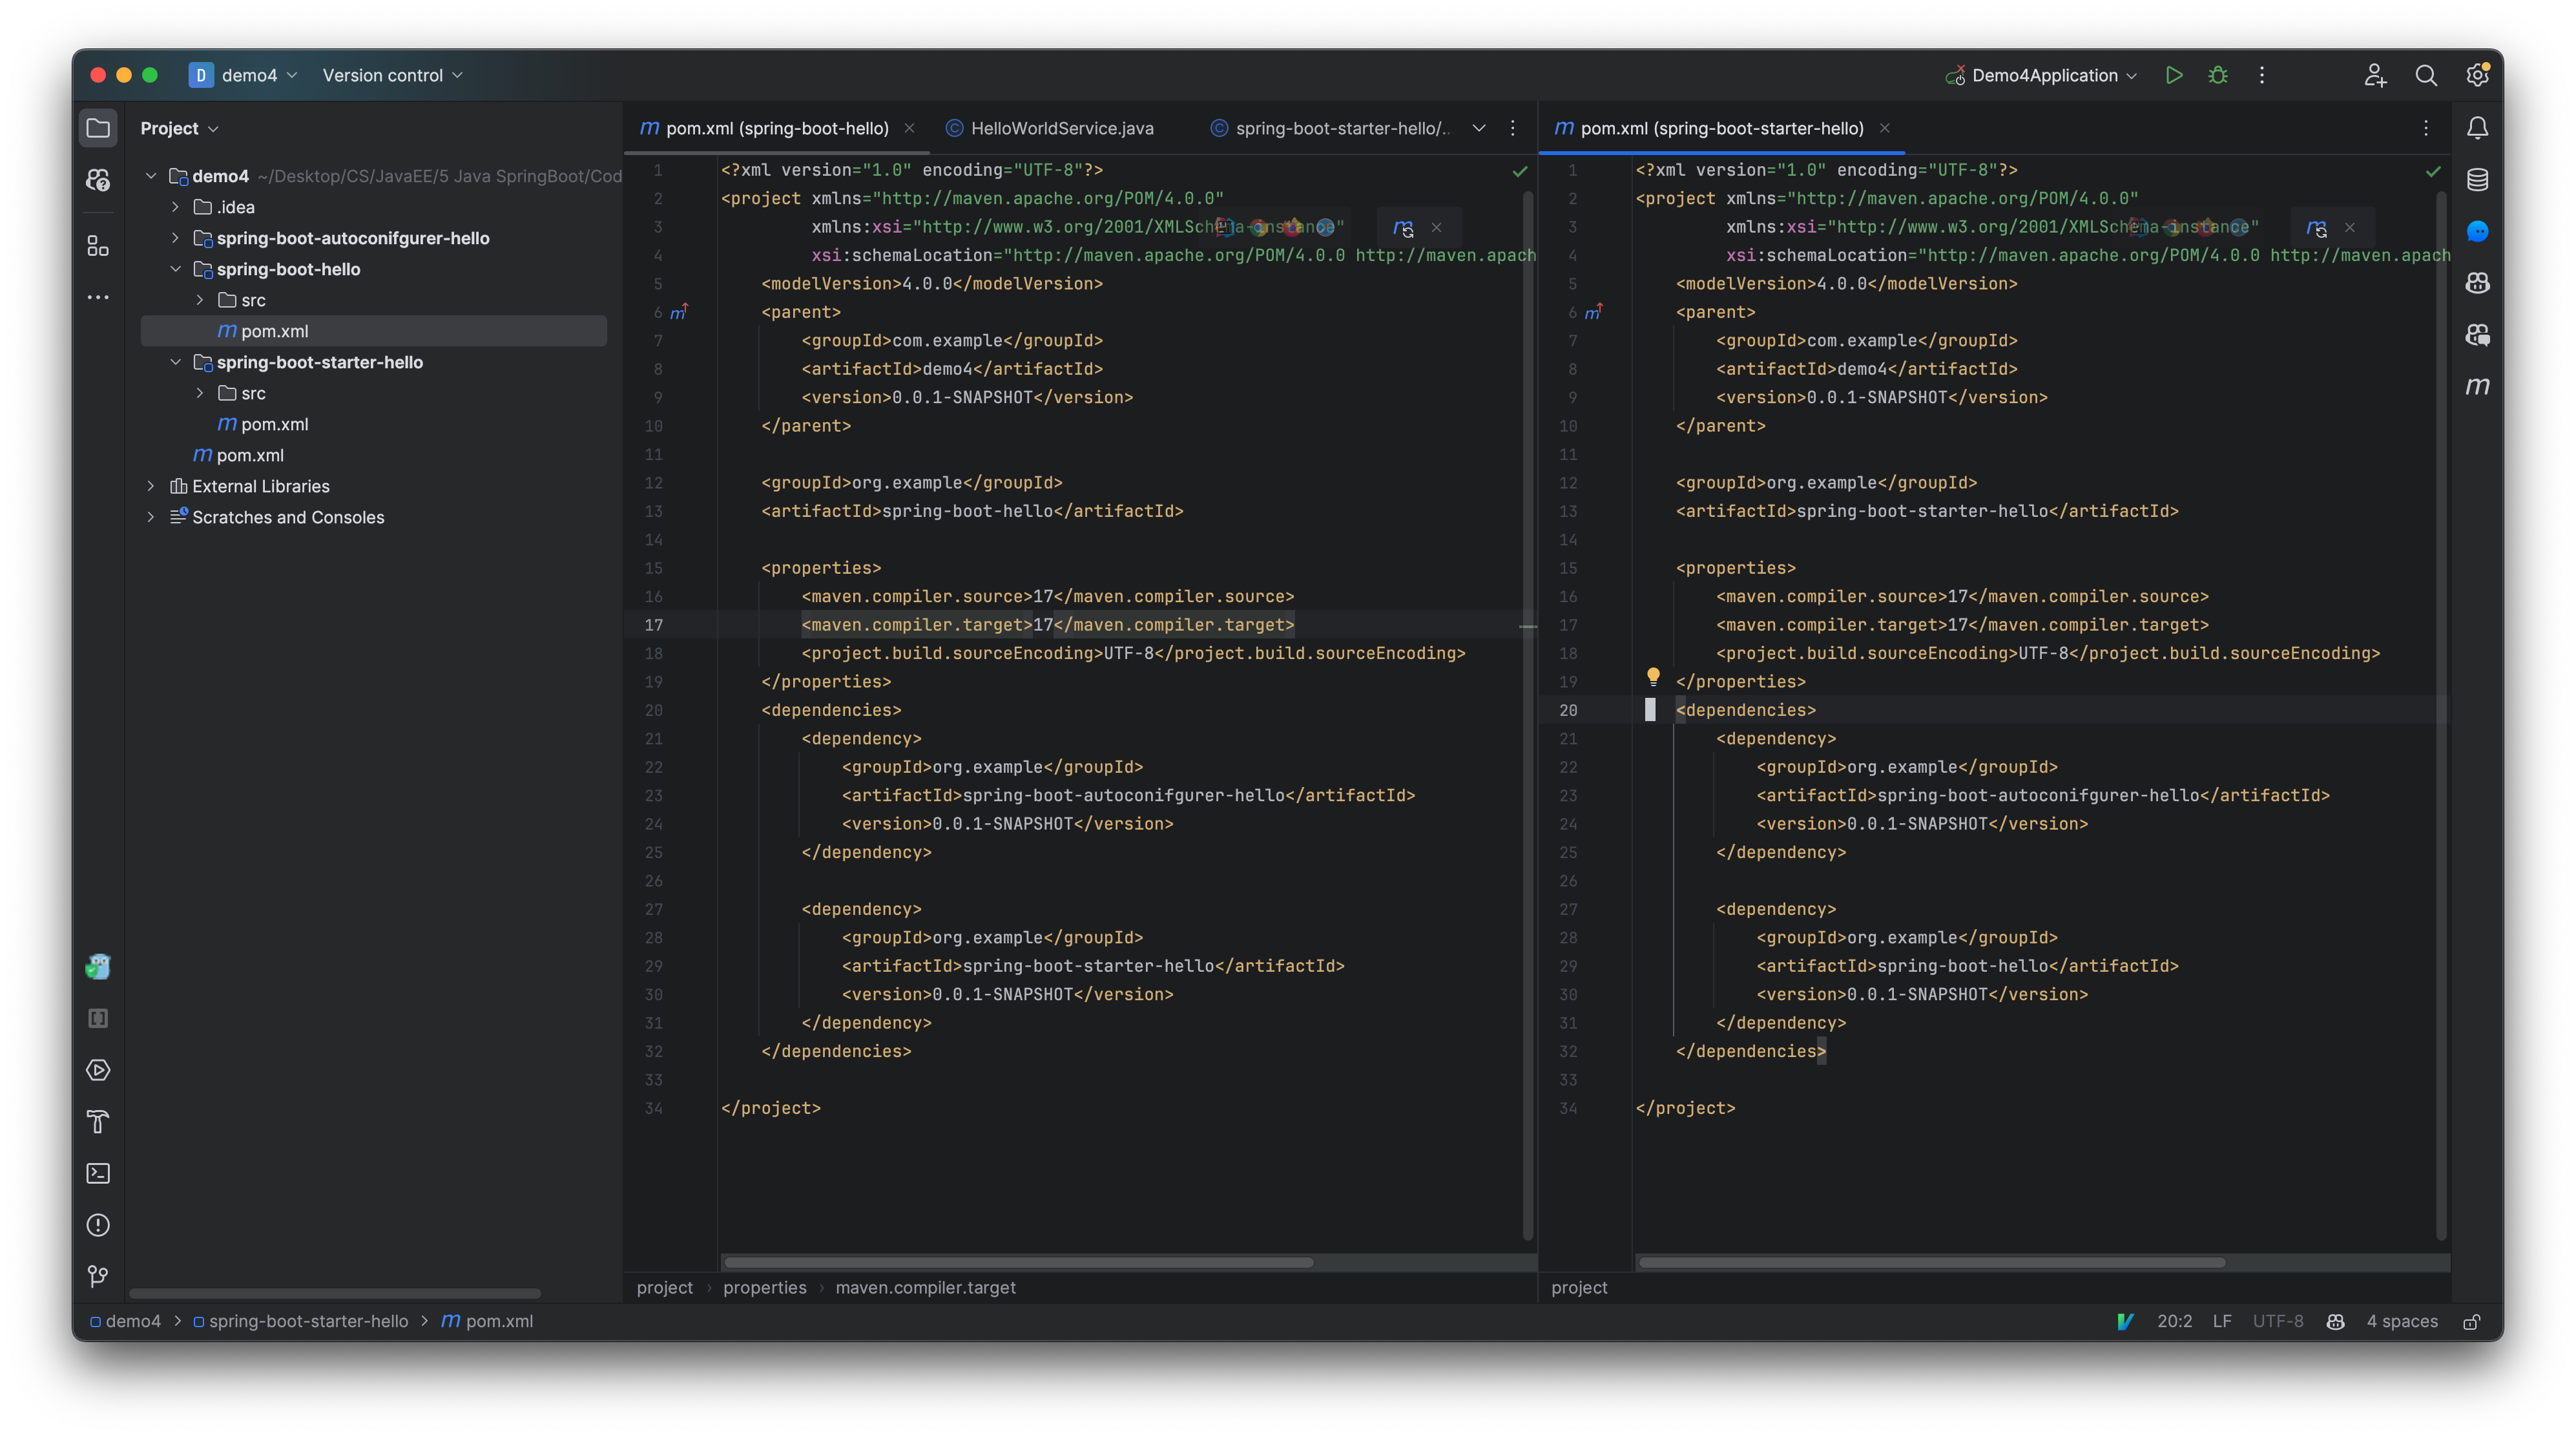
Task: Show intention bulb on line 19
Action: pyautogui.click(x=1653, y=677)
